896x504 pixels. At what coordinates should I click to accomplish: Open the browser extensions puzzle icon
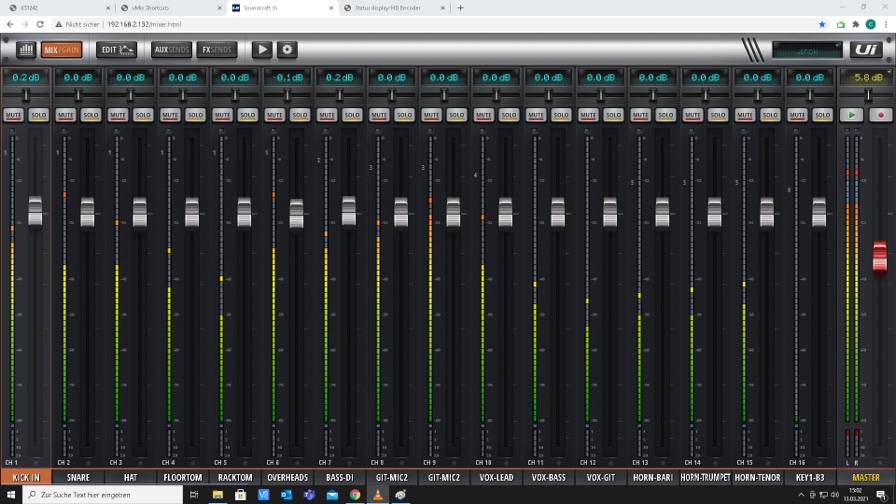(855, 24)
